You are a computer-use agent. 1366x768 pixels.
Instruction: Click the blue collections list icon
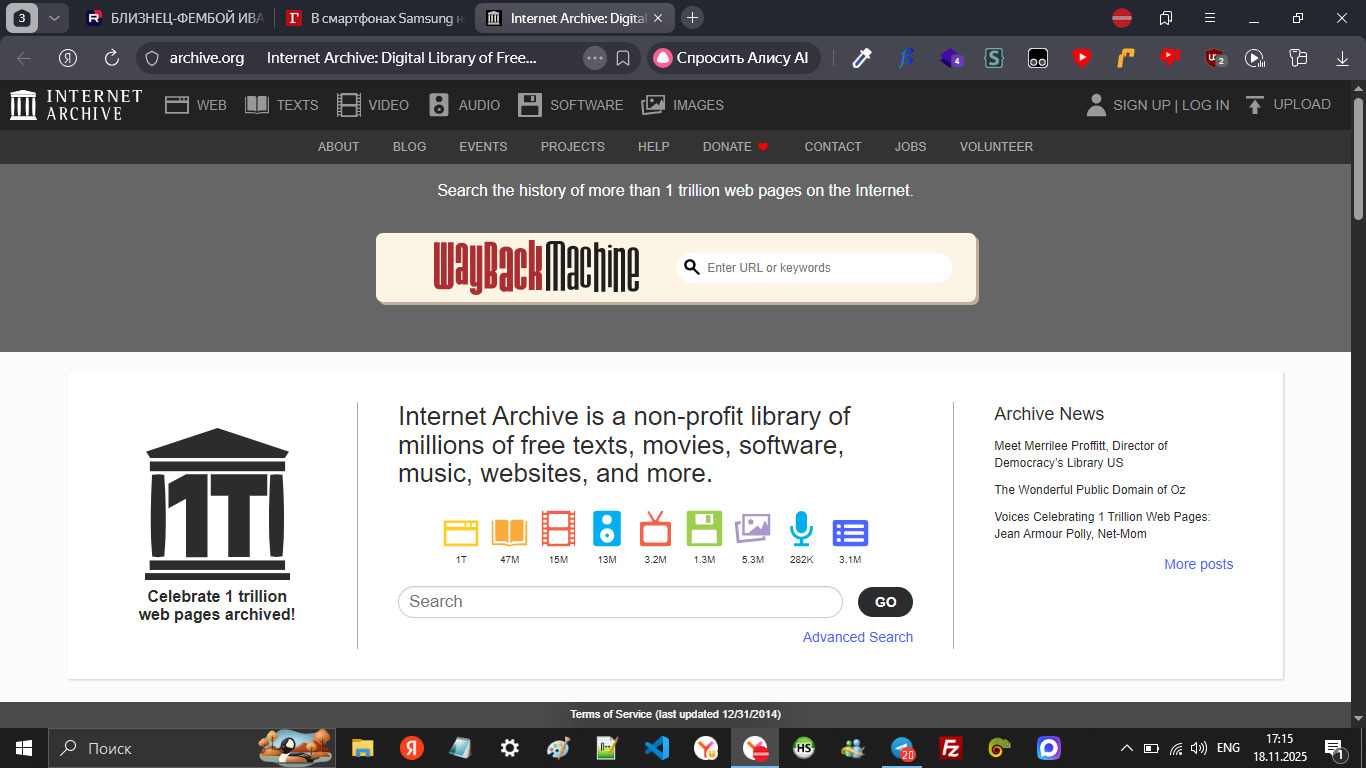[850, 531]
